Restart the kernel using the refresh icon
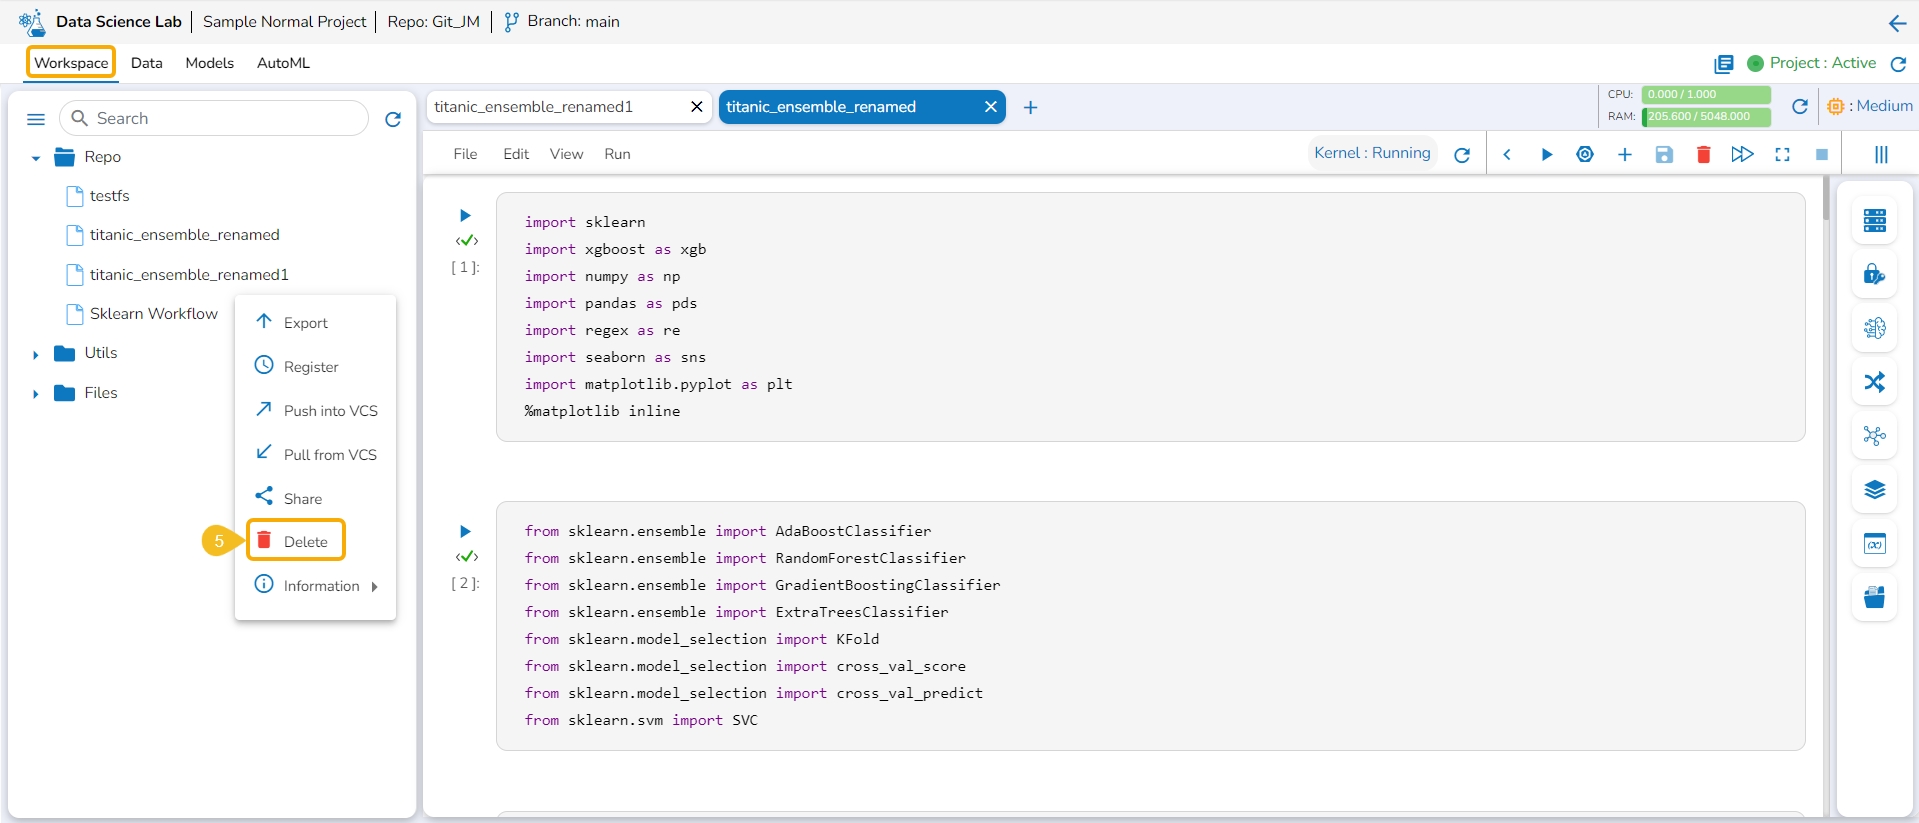Image resolution: width=1919 pixels, height=823 pixels. pyautogui.click(x=1462, y=155)
